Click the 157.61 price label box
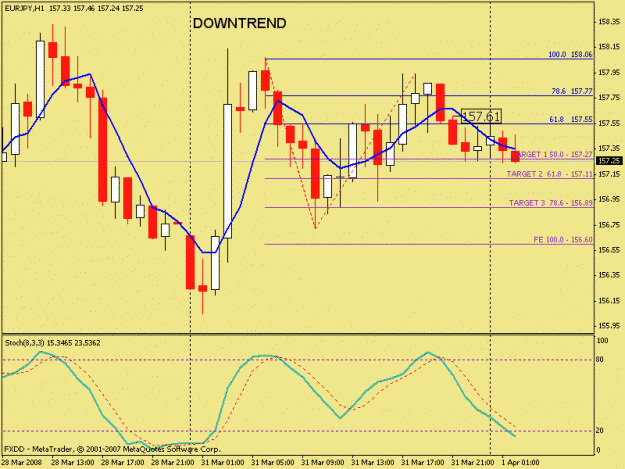The width and height of the screenshot is (625, 469). point(481,116)
